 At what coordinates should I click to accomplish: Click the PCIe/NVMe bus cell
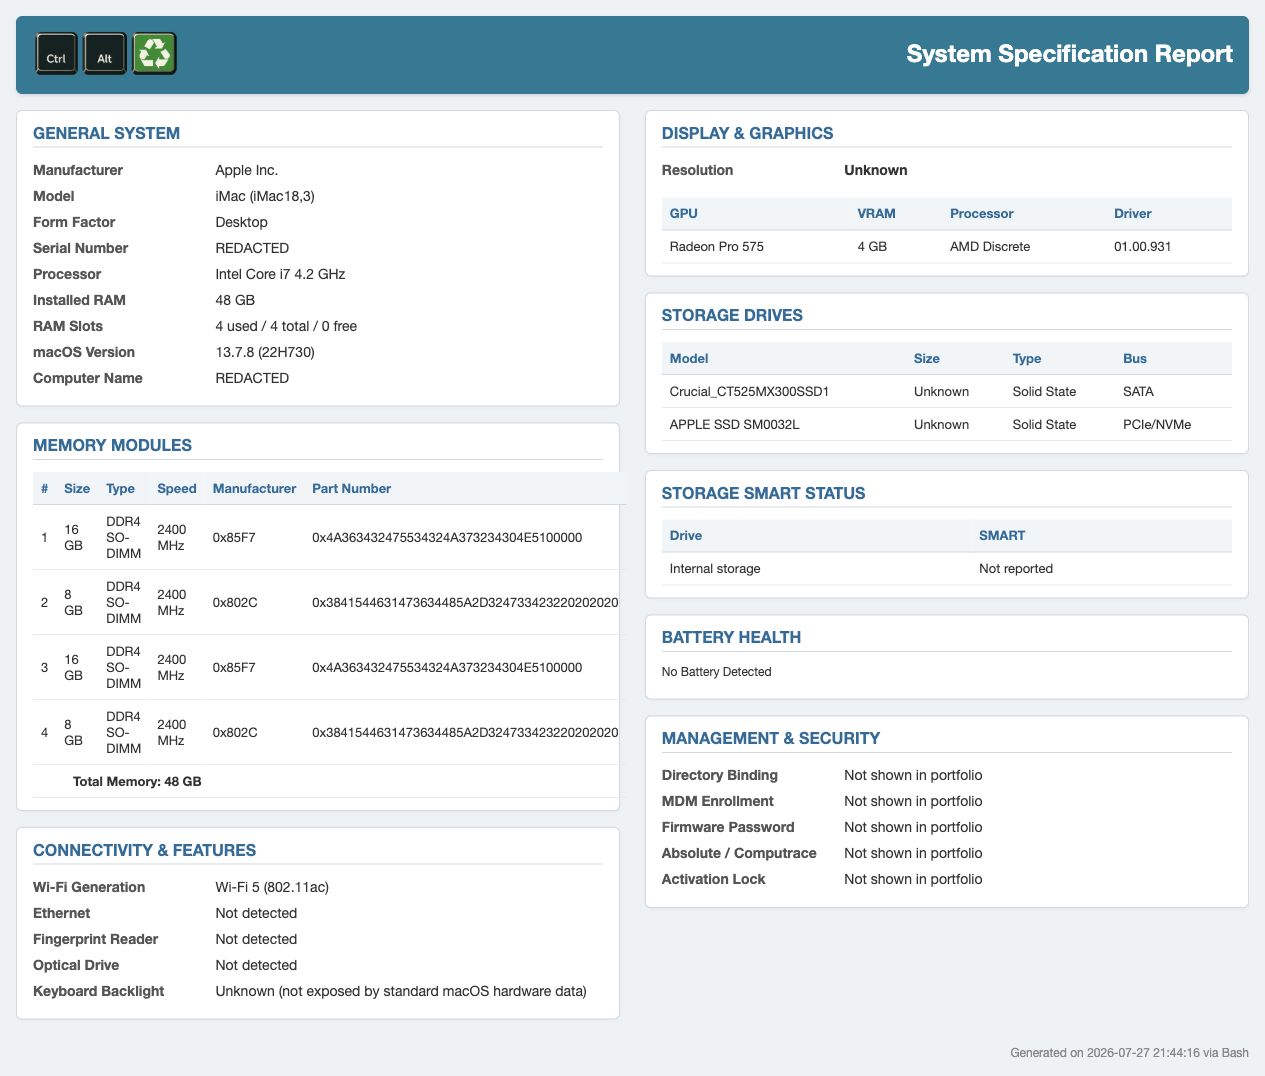[1157, 424]
